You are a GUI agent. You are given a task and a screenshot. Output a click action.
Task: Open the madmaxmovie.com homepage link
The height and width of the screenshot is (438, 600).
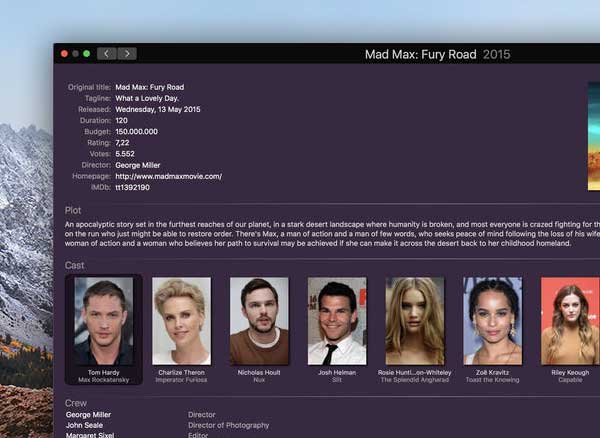pos(168,176)
